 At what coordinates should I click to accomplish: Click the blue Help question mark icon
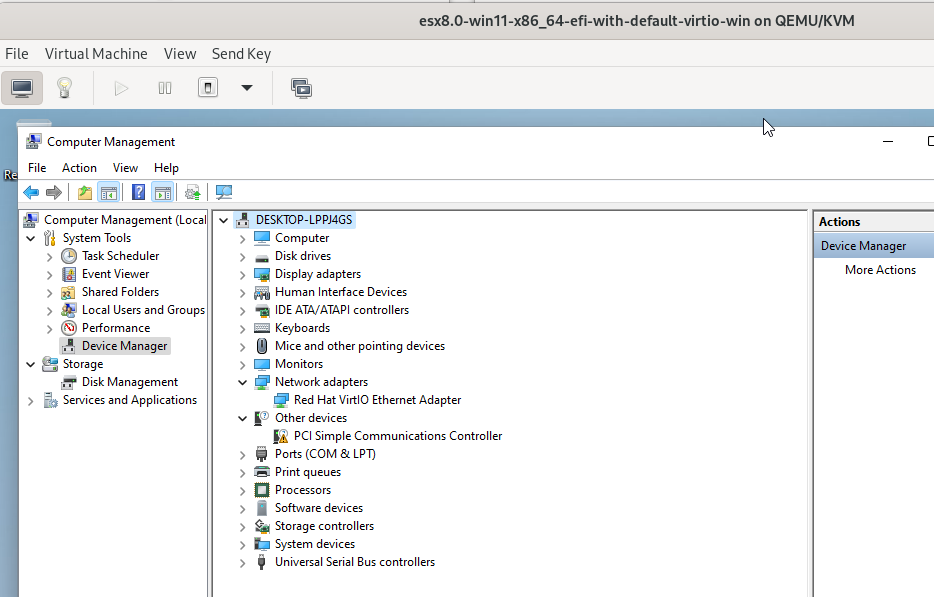click(x=138, y=192)
